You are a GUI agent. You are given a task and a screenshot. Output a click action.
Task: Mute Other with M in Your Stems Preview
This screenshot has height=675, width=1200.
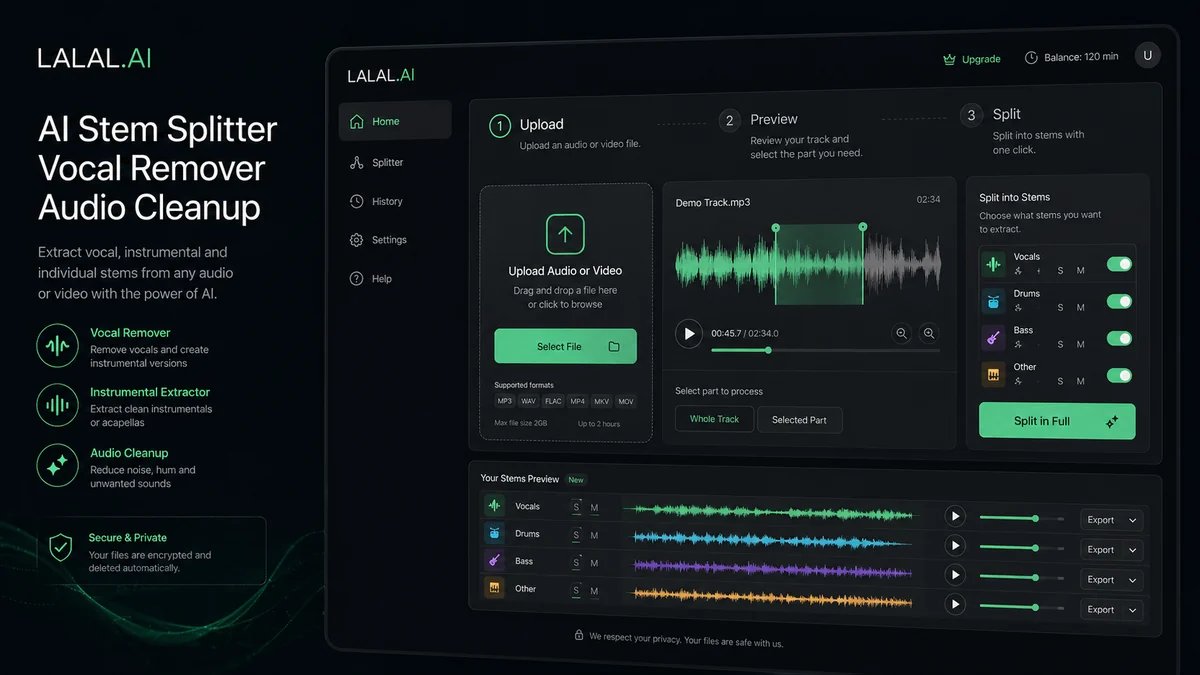(594, 591)
